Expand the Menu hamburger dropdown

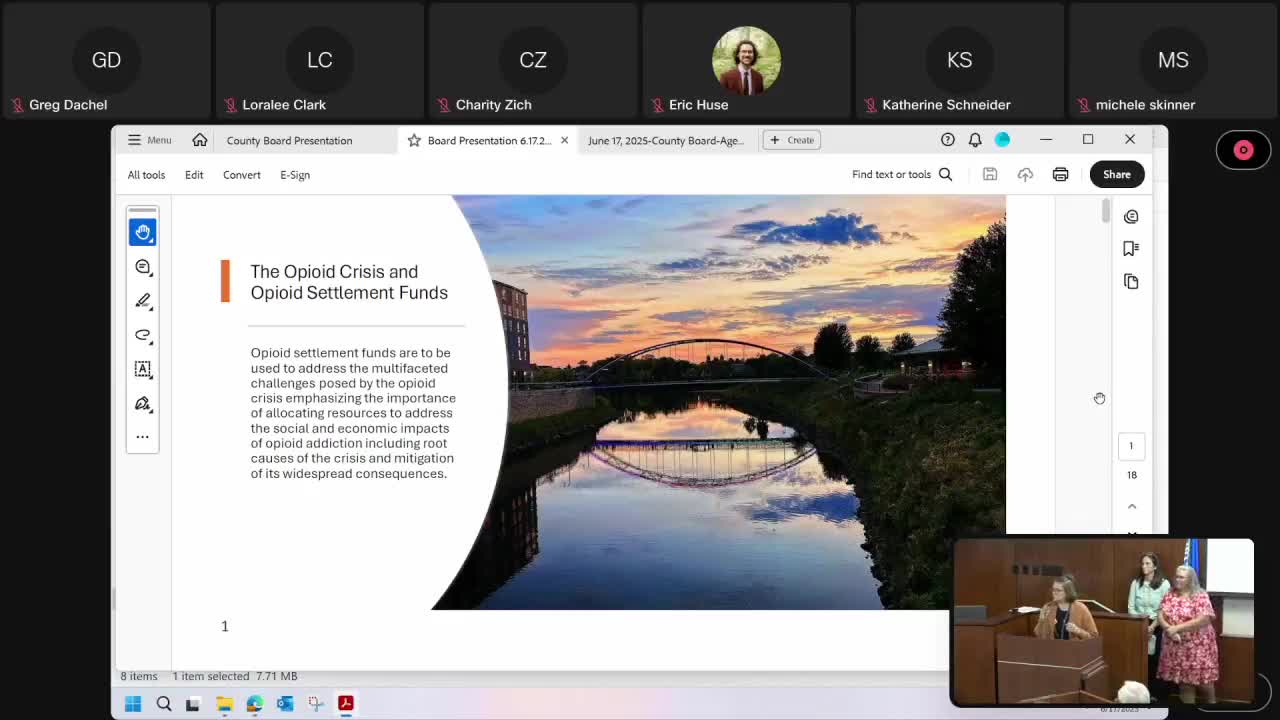click(x=149, y=140)
